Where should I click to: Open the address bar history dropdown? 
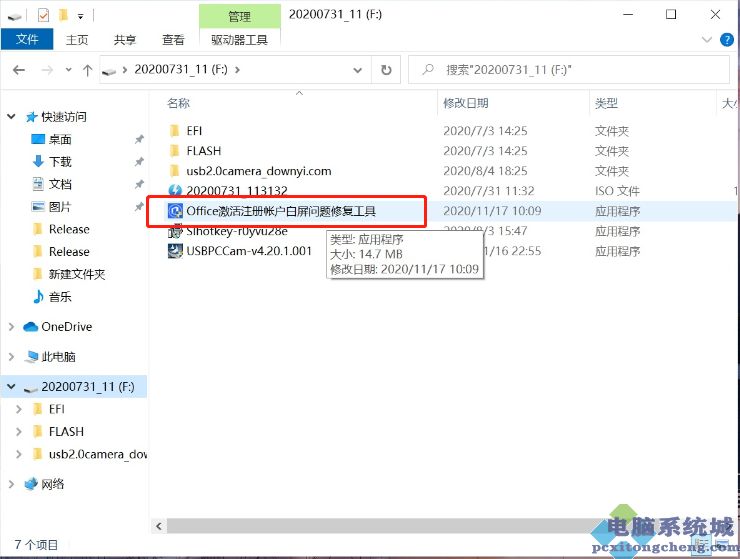click(x=358, y=70)
